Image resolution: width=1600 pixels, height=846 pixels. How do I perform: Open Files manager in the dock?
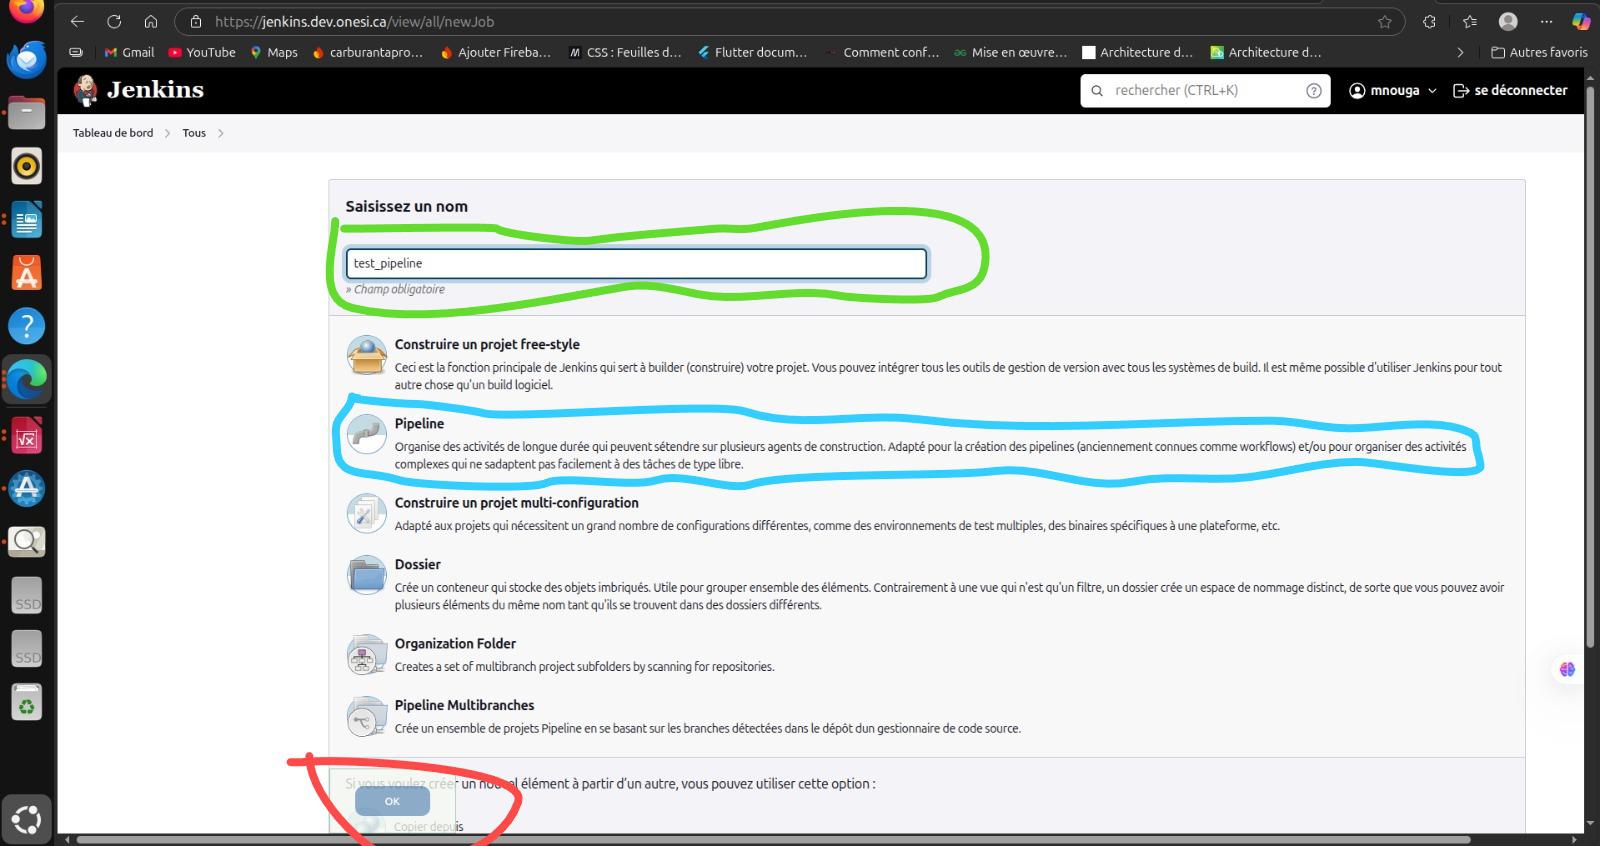tap(27, 112)
